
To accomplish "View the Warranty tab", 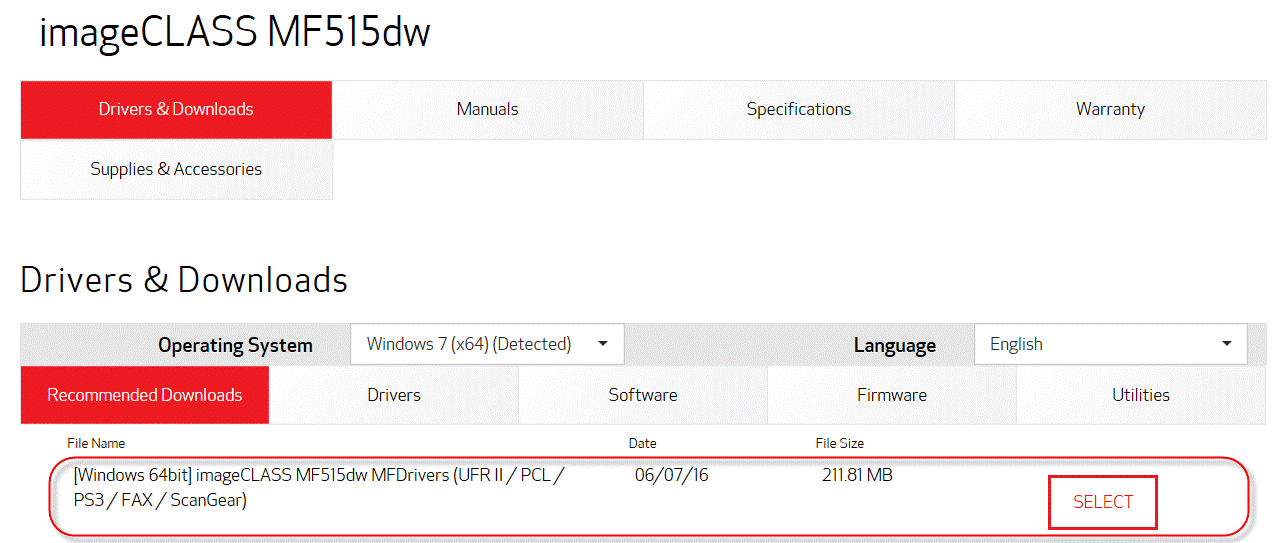I will click(1110, 109).
